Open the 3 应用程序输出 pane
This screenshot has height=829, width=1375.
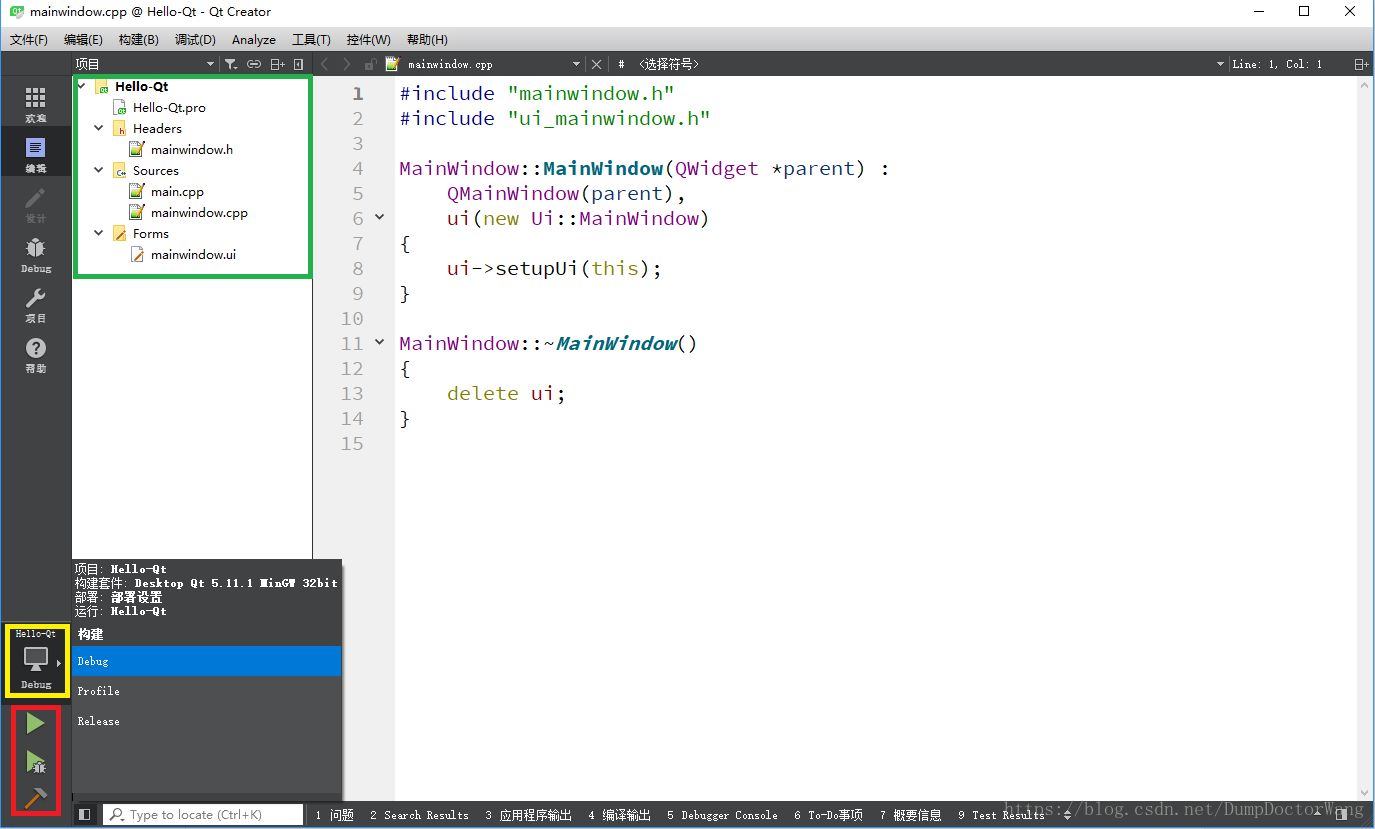529,815
